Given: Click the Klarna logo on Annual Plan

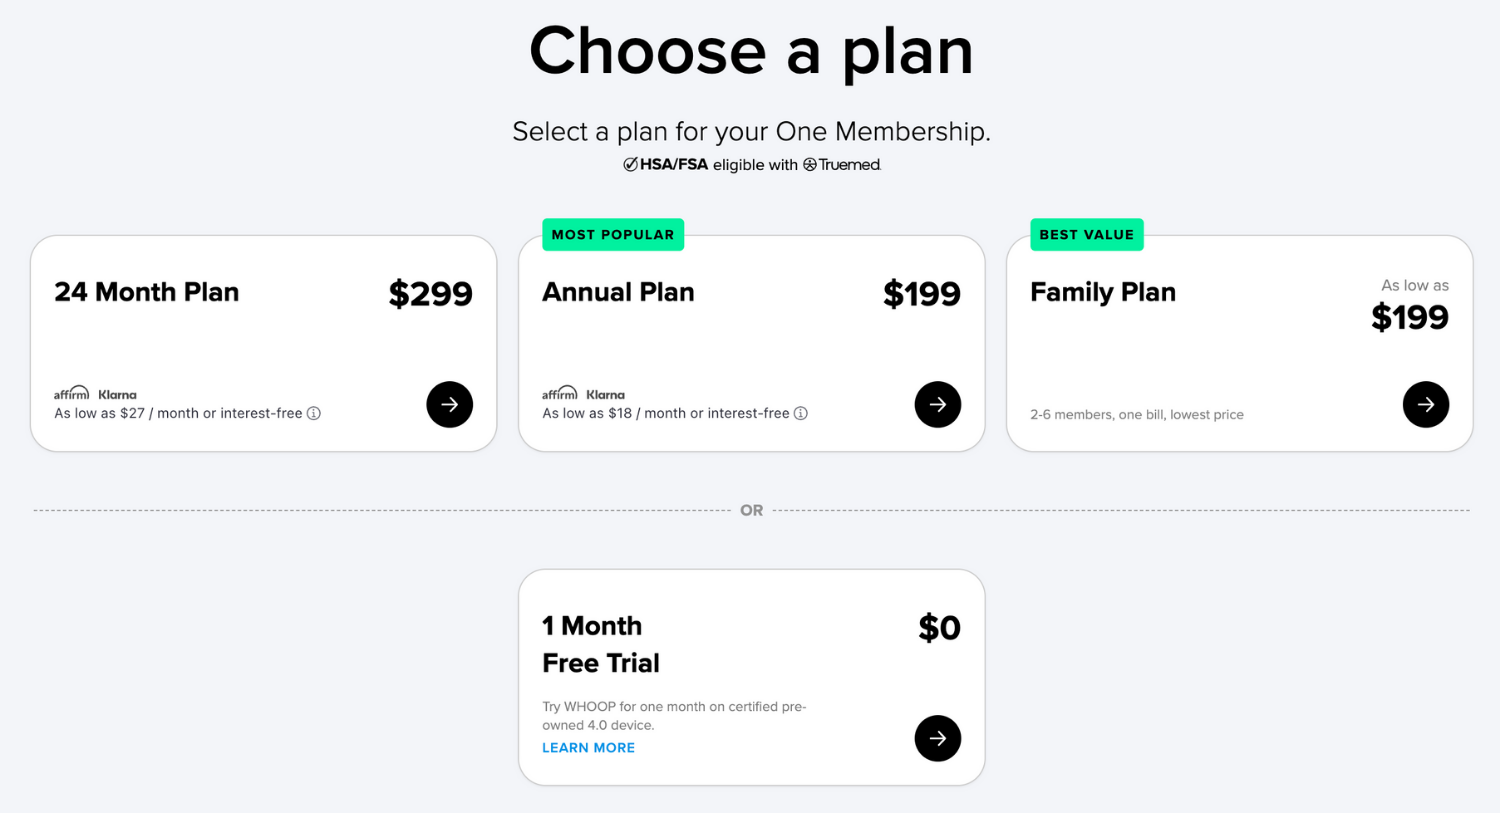Looking at the screenshot, I should [x=605, y=395].
